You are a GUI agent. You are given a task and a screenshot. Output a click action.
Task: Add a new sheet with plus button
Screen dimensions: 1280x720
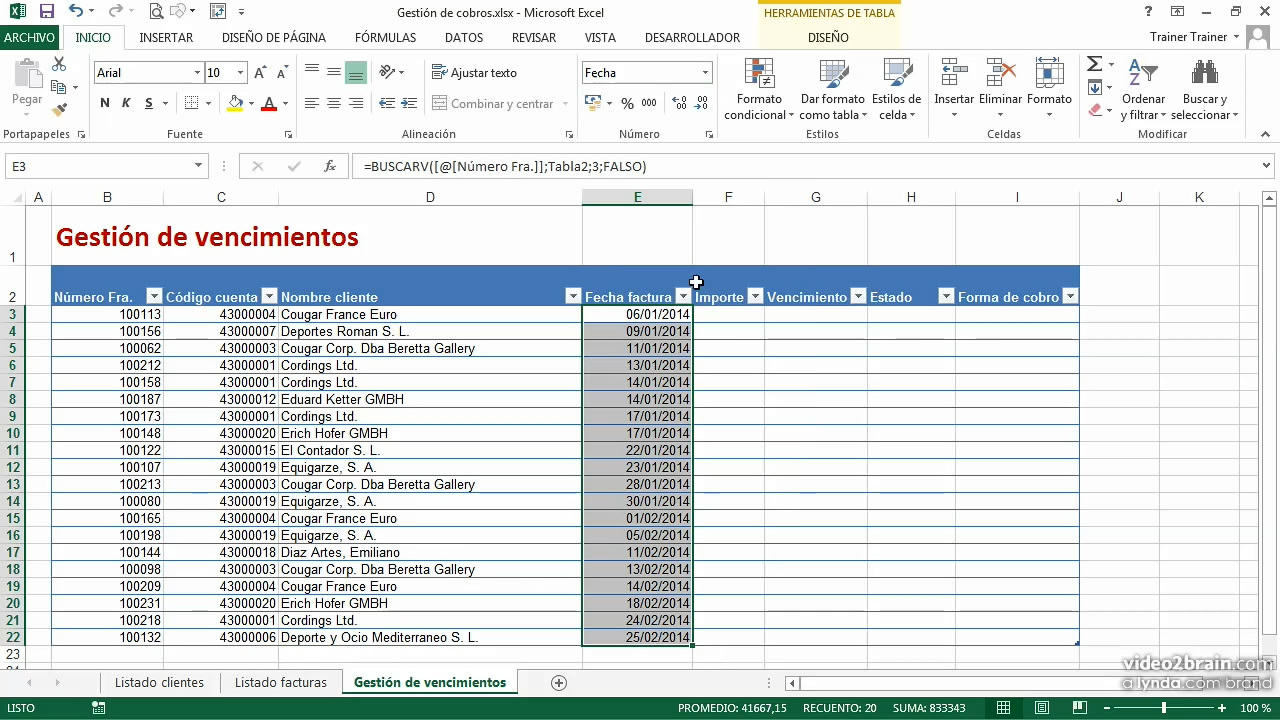pos(559,683)
